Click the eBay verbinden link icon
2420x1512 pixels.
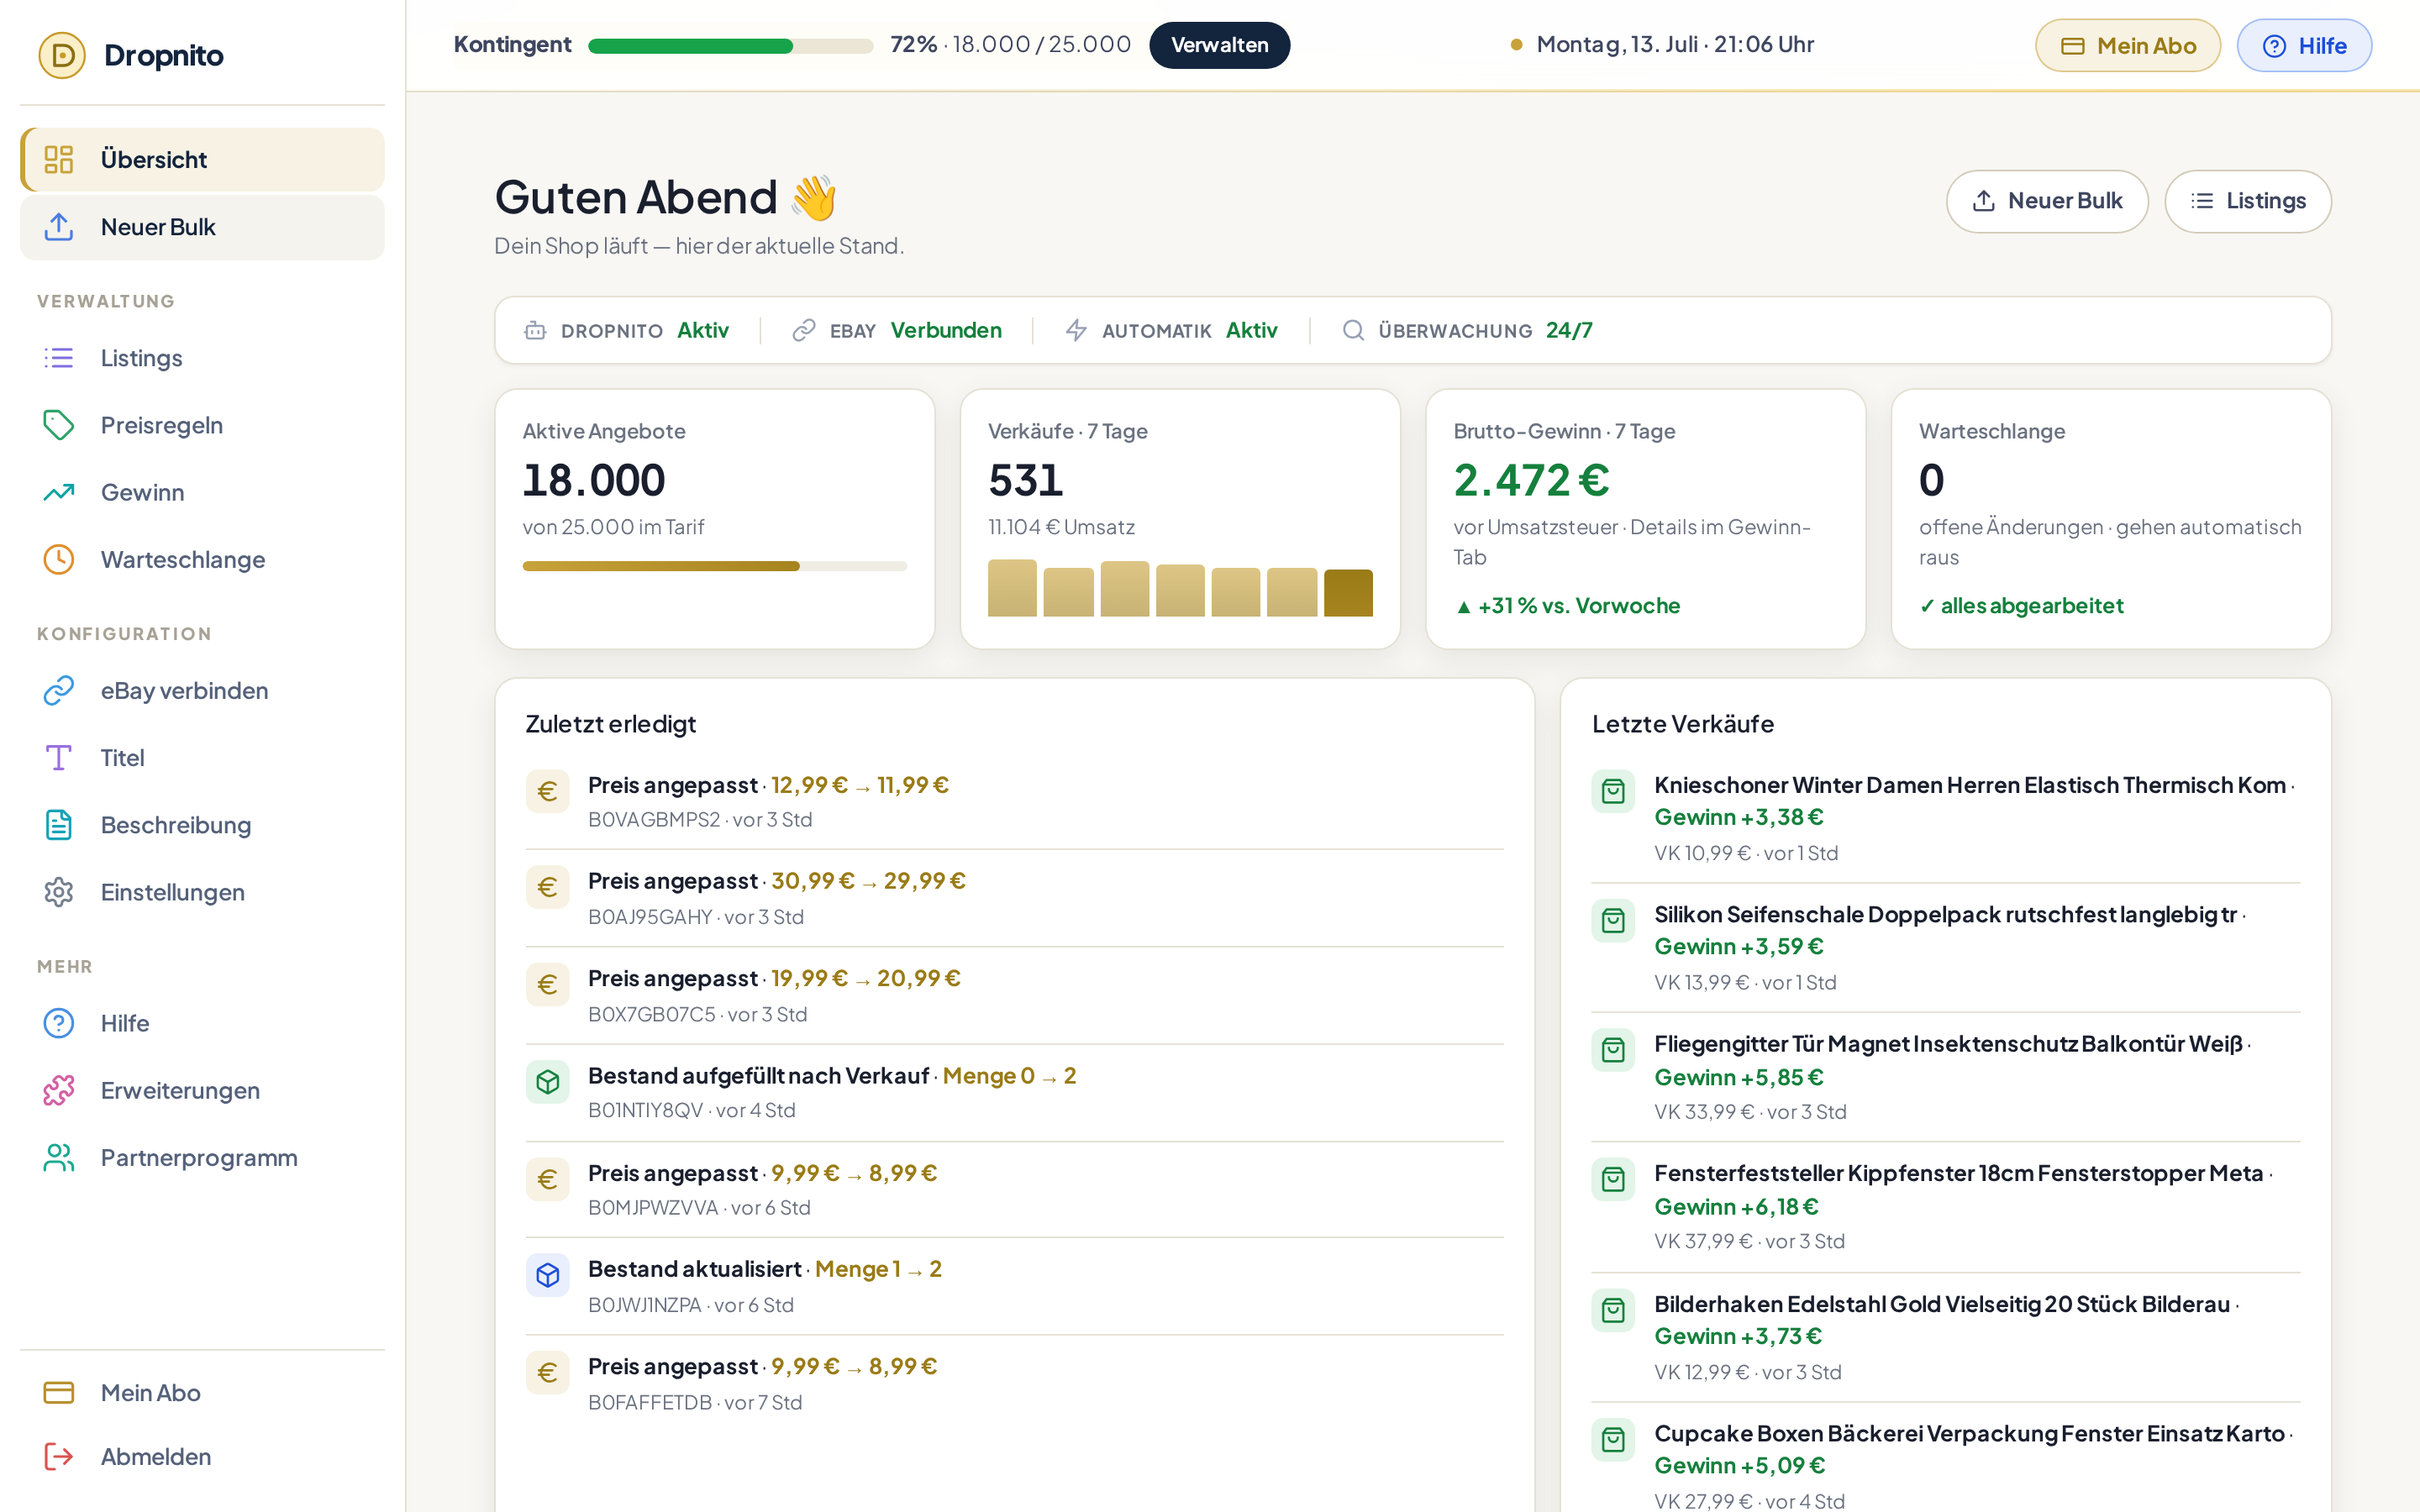(59, 690)
